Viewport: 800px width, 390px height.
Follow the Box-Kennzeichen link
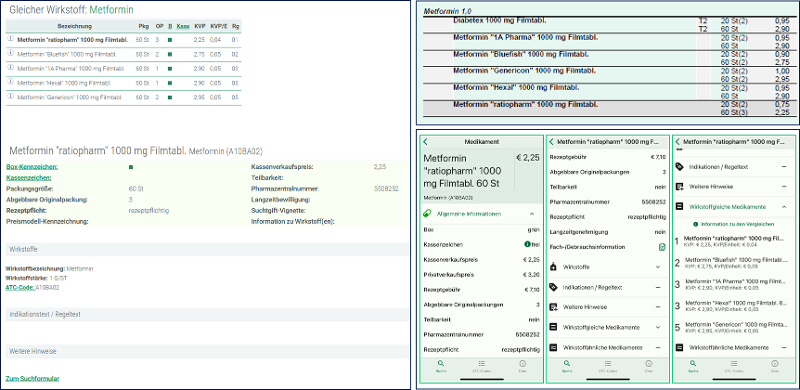click(32, 167)
